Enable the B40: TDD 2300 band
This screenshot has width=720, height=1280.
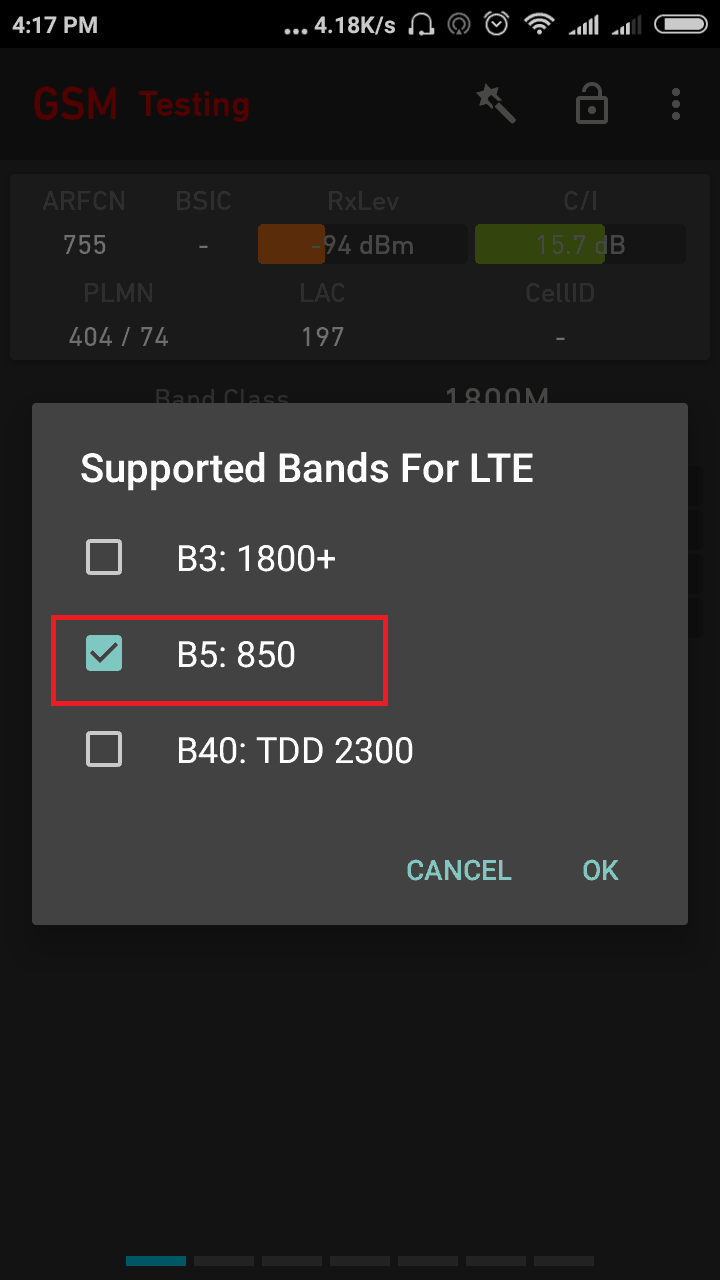tap(103, 749)
